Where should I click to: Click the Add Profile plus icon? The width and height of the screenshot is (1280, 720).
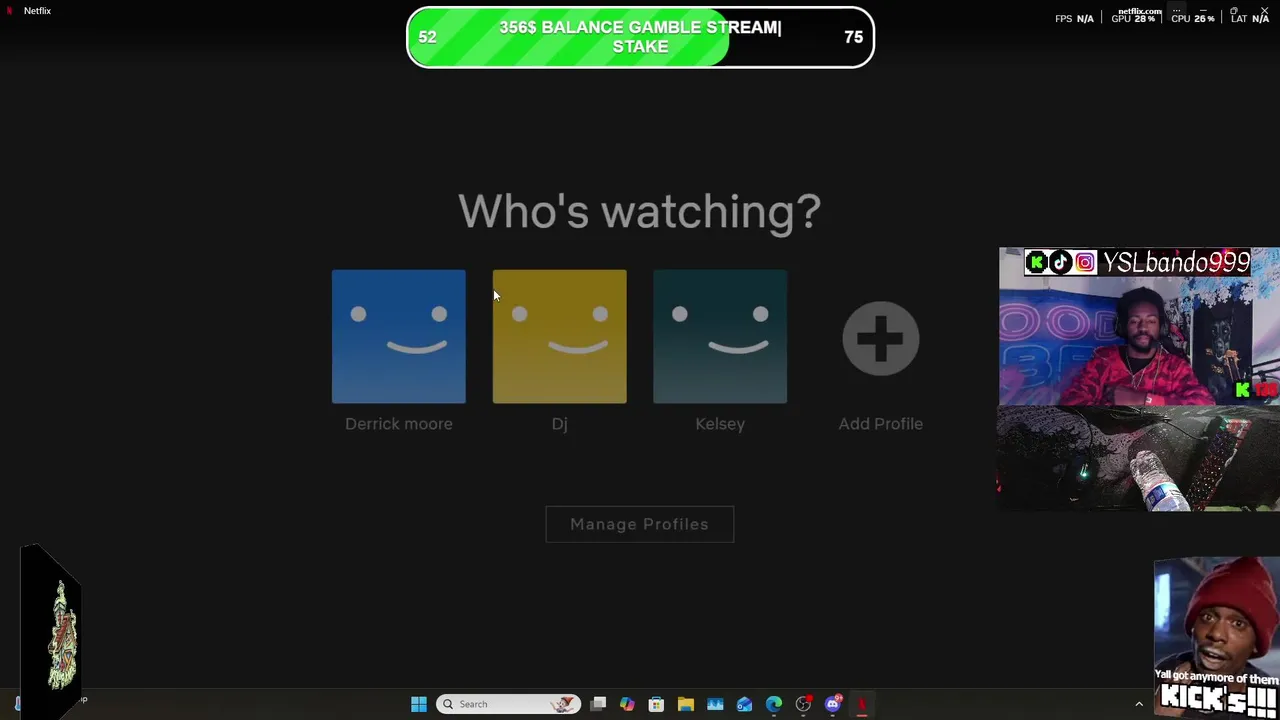(880, 338)
